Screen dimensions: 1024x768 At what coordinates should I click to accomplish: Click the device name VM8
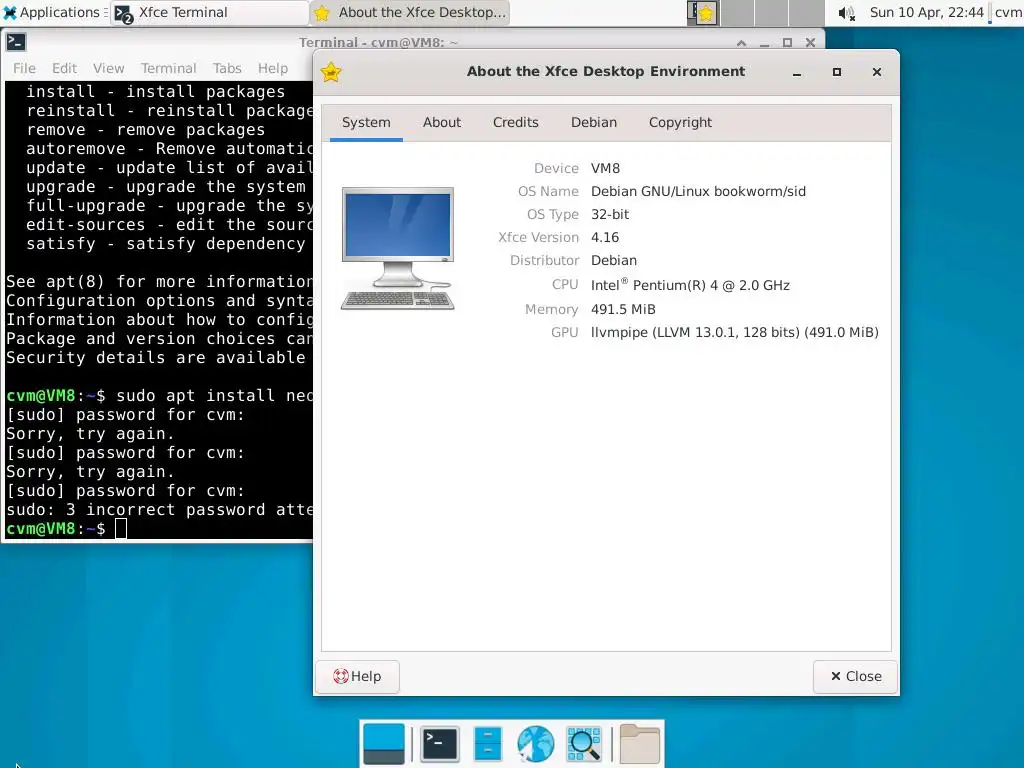(605, 168)
